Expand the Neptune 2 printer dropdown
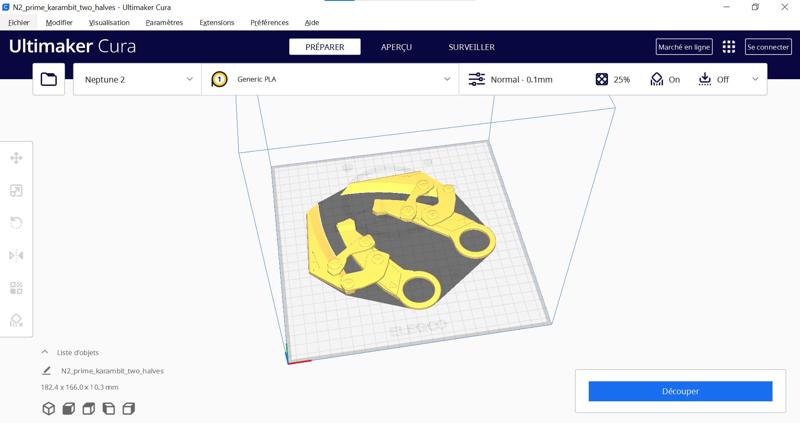The height and width of the screenshot is (423, 800). coord(138,79)
